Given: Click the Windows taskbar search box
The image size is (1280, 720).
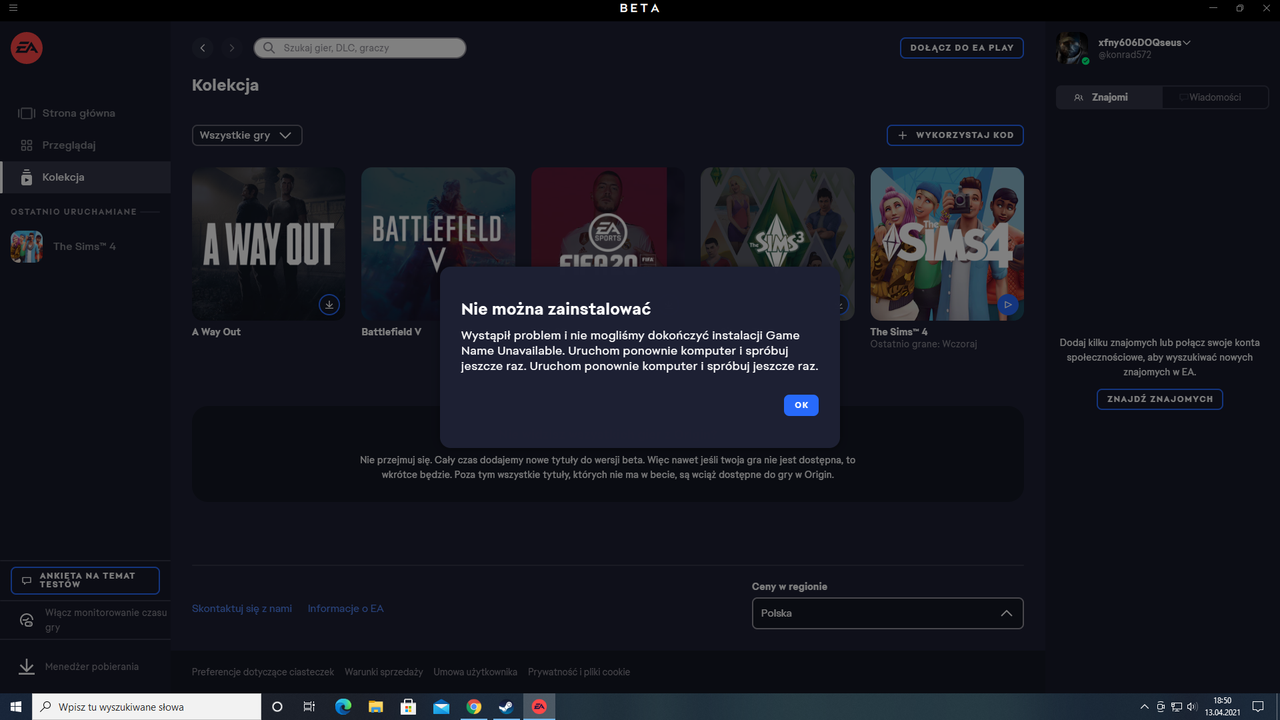Looking at the screenshot, I should (x=147, y=707).
